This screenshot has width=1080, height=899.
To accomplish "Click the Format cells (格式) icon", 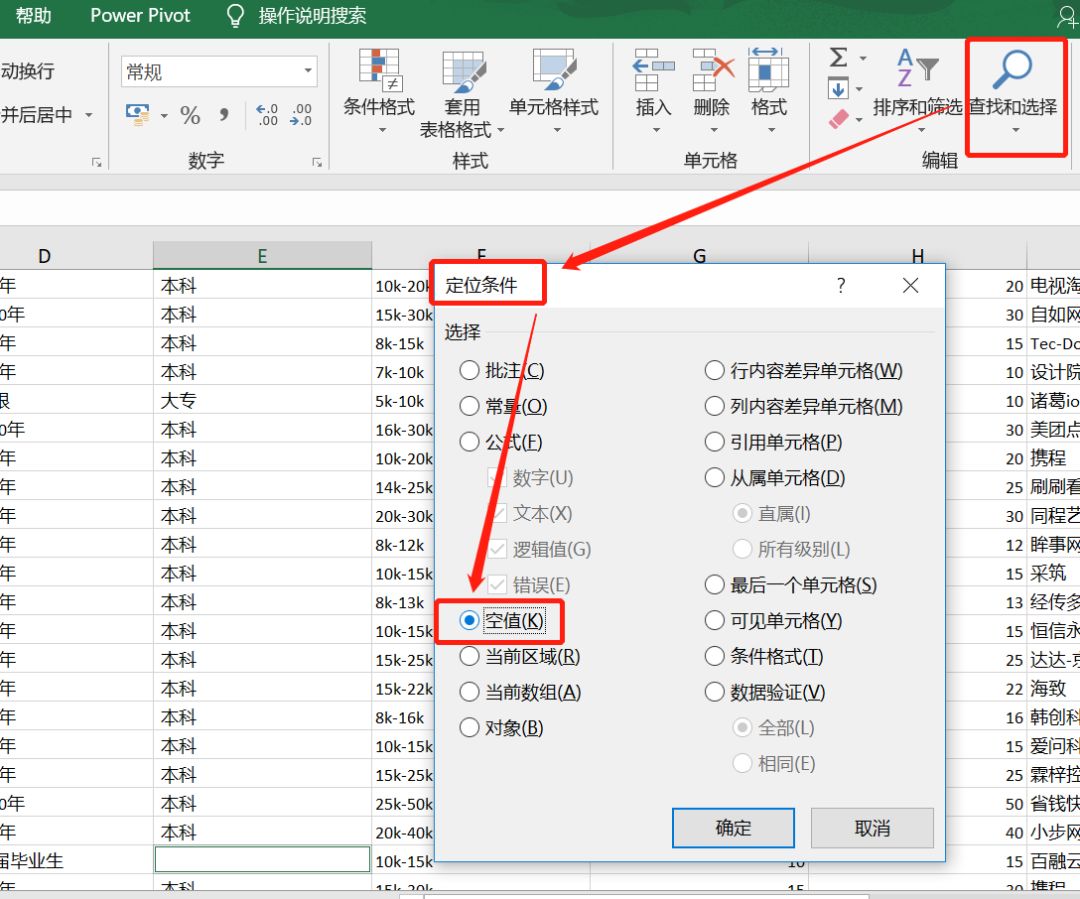I will tap(769, 70).
